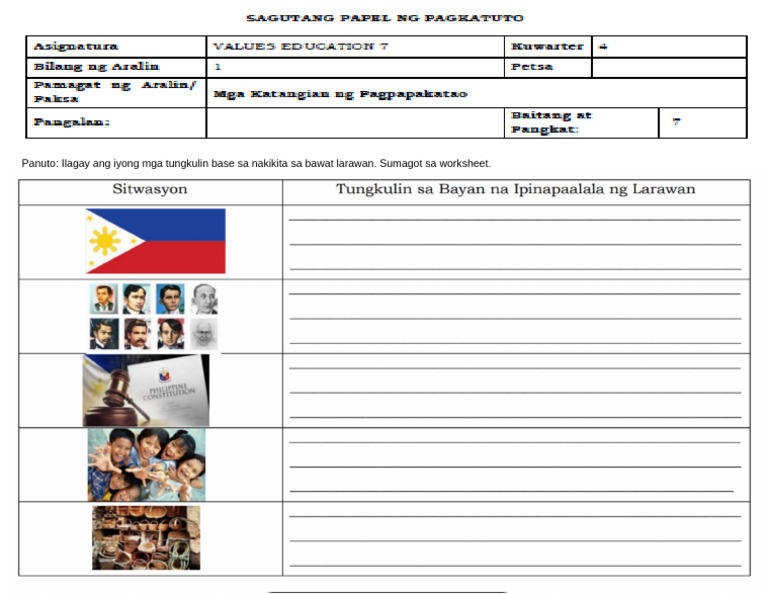
Task: Click the 'Sitwasyon' column header
Action: [x=150, y=189]
